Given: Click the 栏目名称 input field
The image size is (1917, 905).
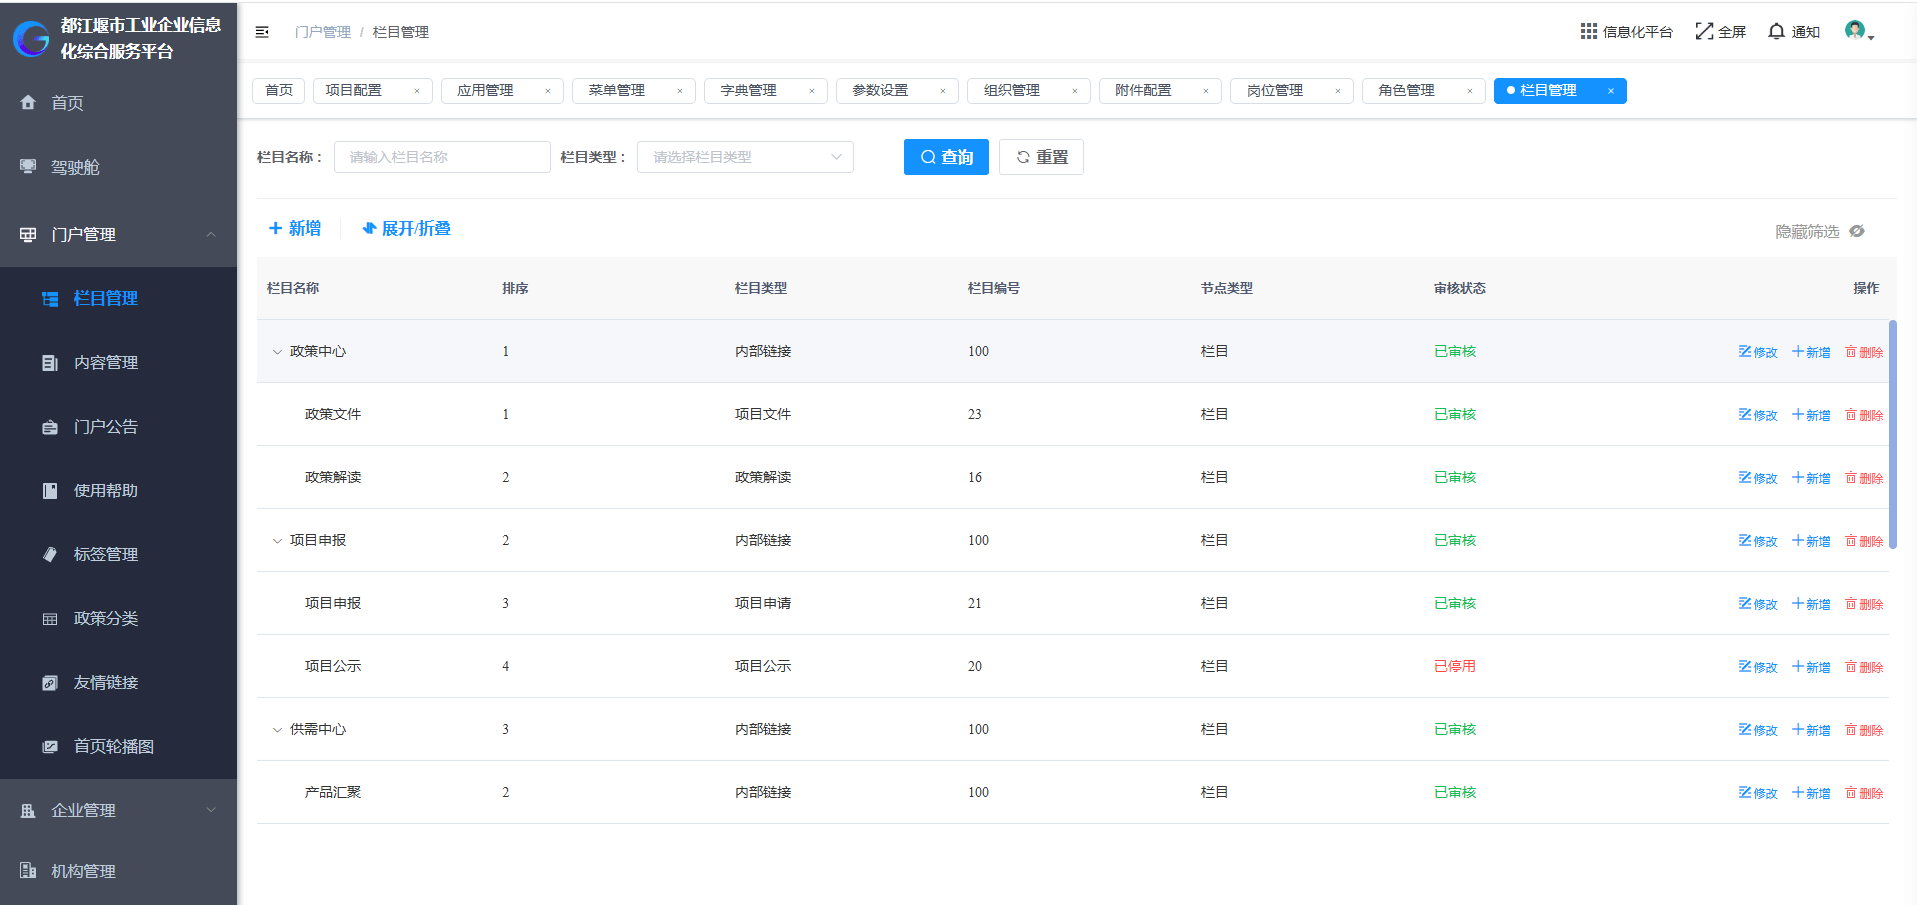Looking at the screenshot, I should pos(442,157).
